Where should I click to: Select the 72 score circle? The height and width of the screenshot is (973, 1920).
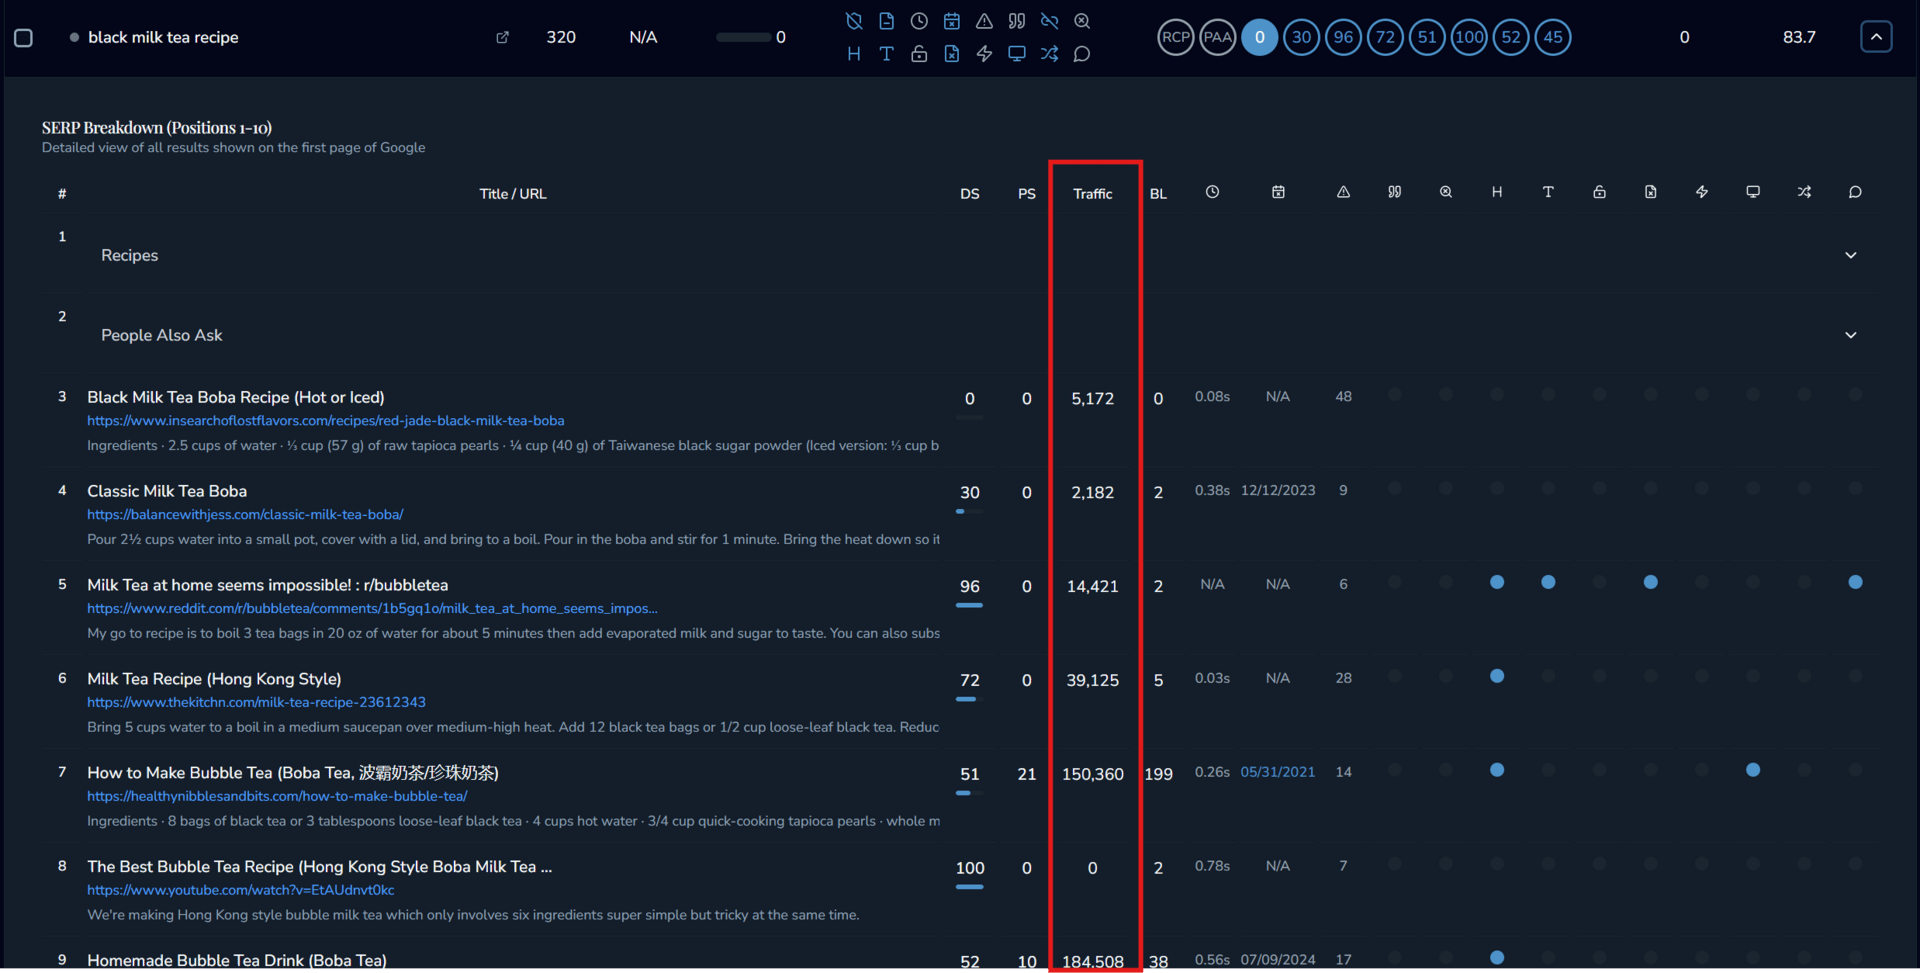1385,38
